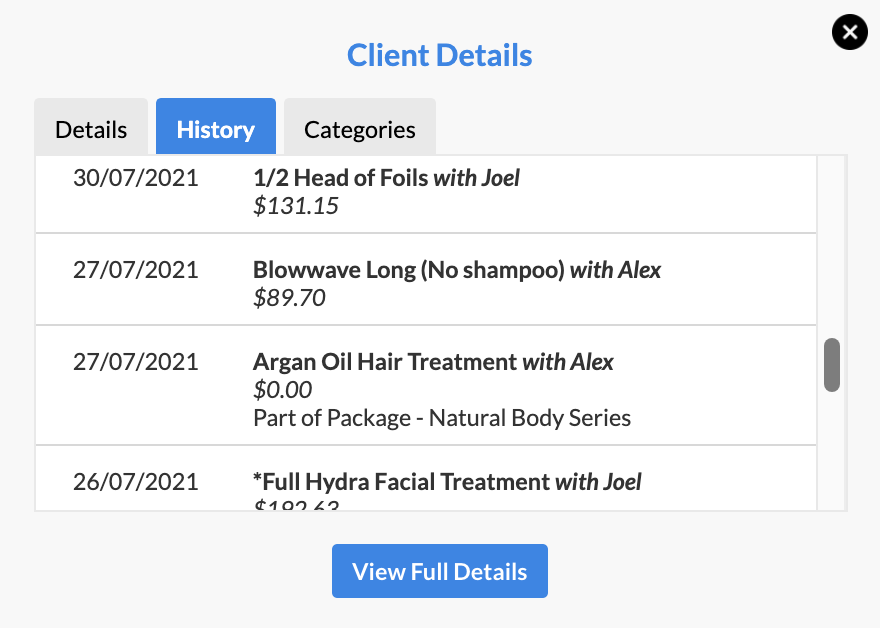Click the Client Details heading

[439, 55]
